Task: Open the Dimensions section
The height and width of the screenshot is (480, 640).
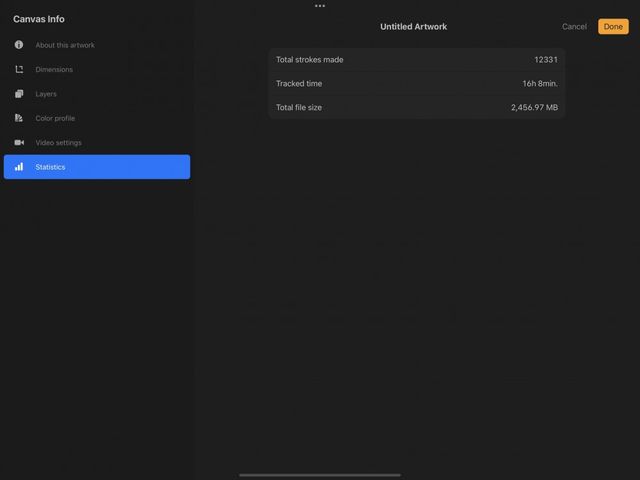Action: (x=97, y=69)
